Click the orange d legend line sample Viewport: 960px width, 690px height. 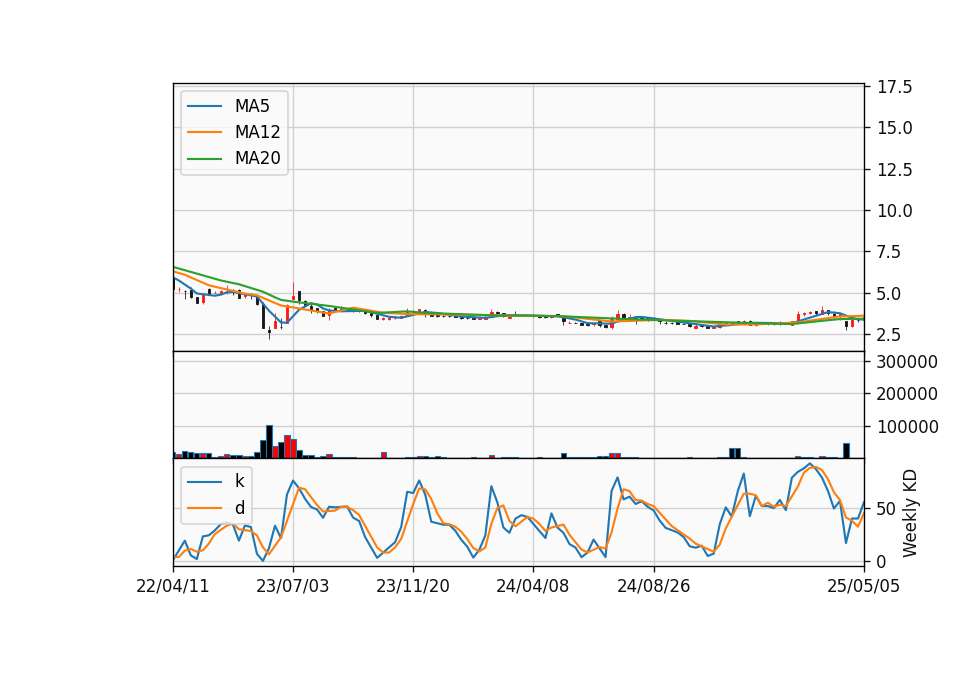click(204, 508)
